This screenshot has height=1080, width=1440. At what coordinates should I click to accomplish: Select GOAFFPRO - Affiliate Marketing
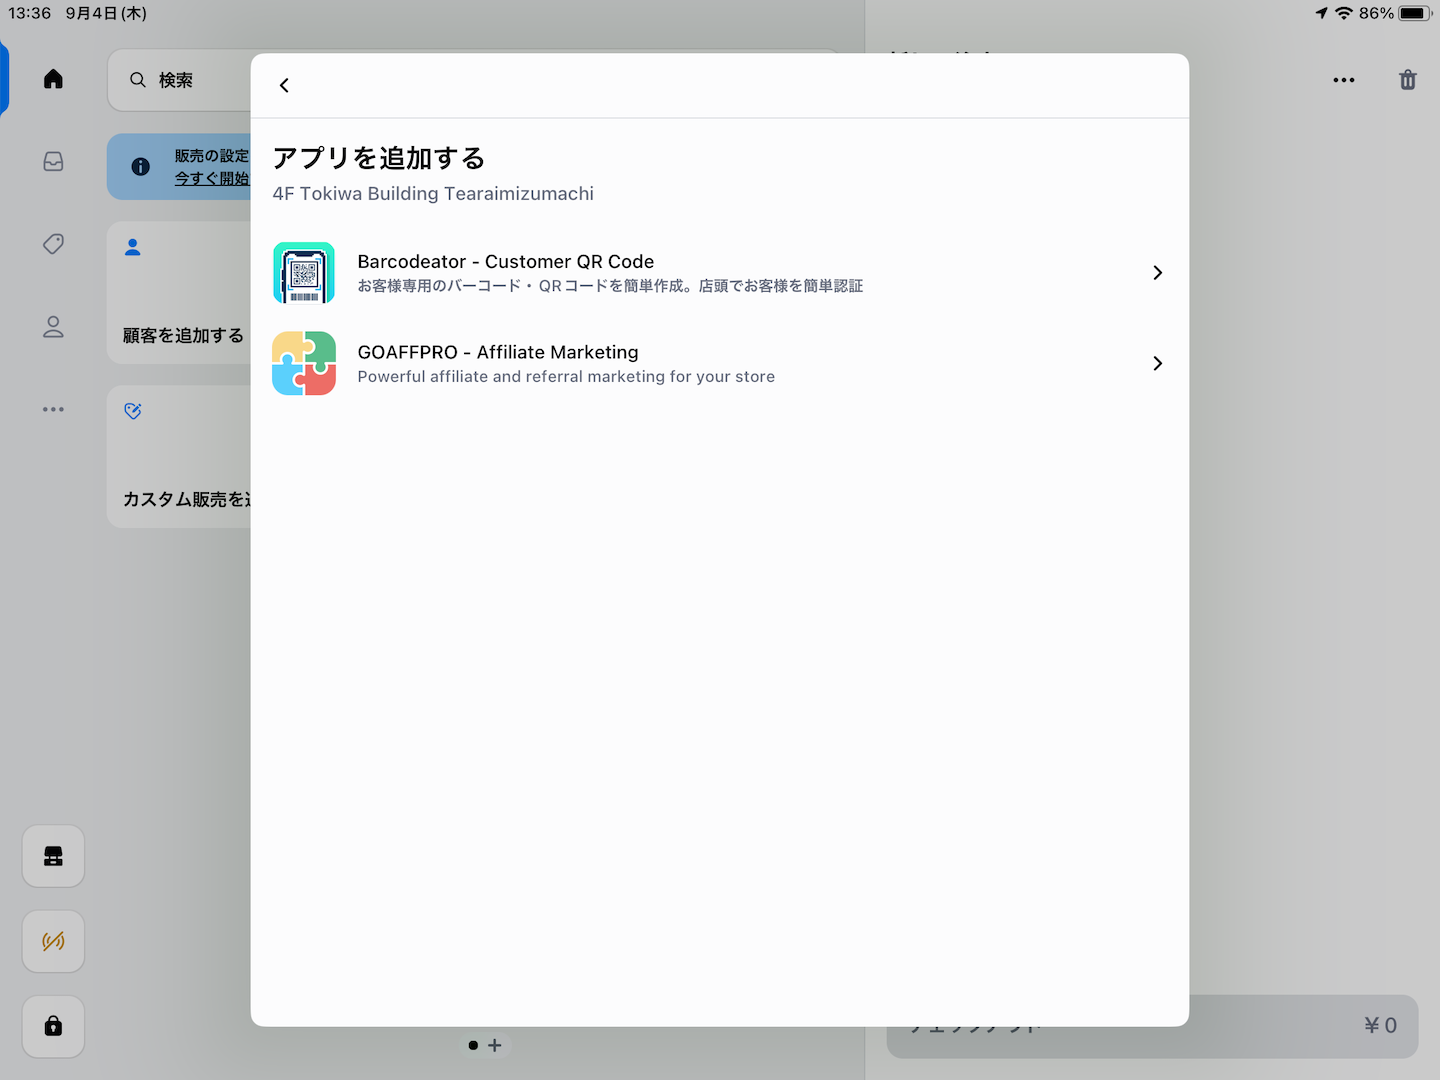click(x=498, y=352)
